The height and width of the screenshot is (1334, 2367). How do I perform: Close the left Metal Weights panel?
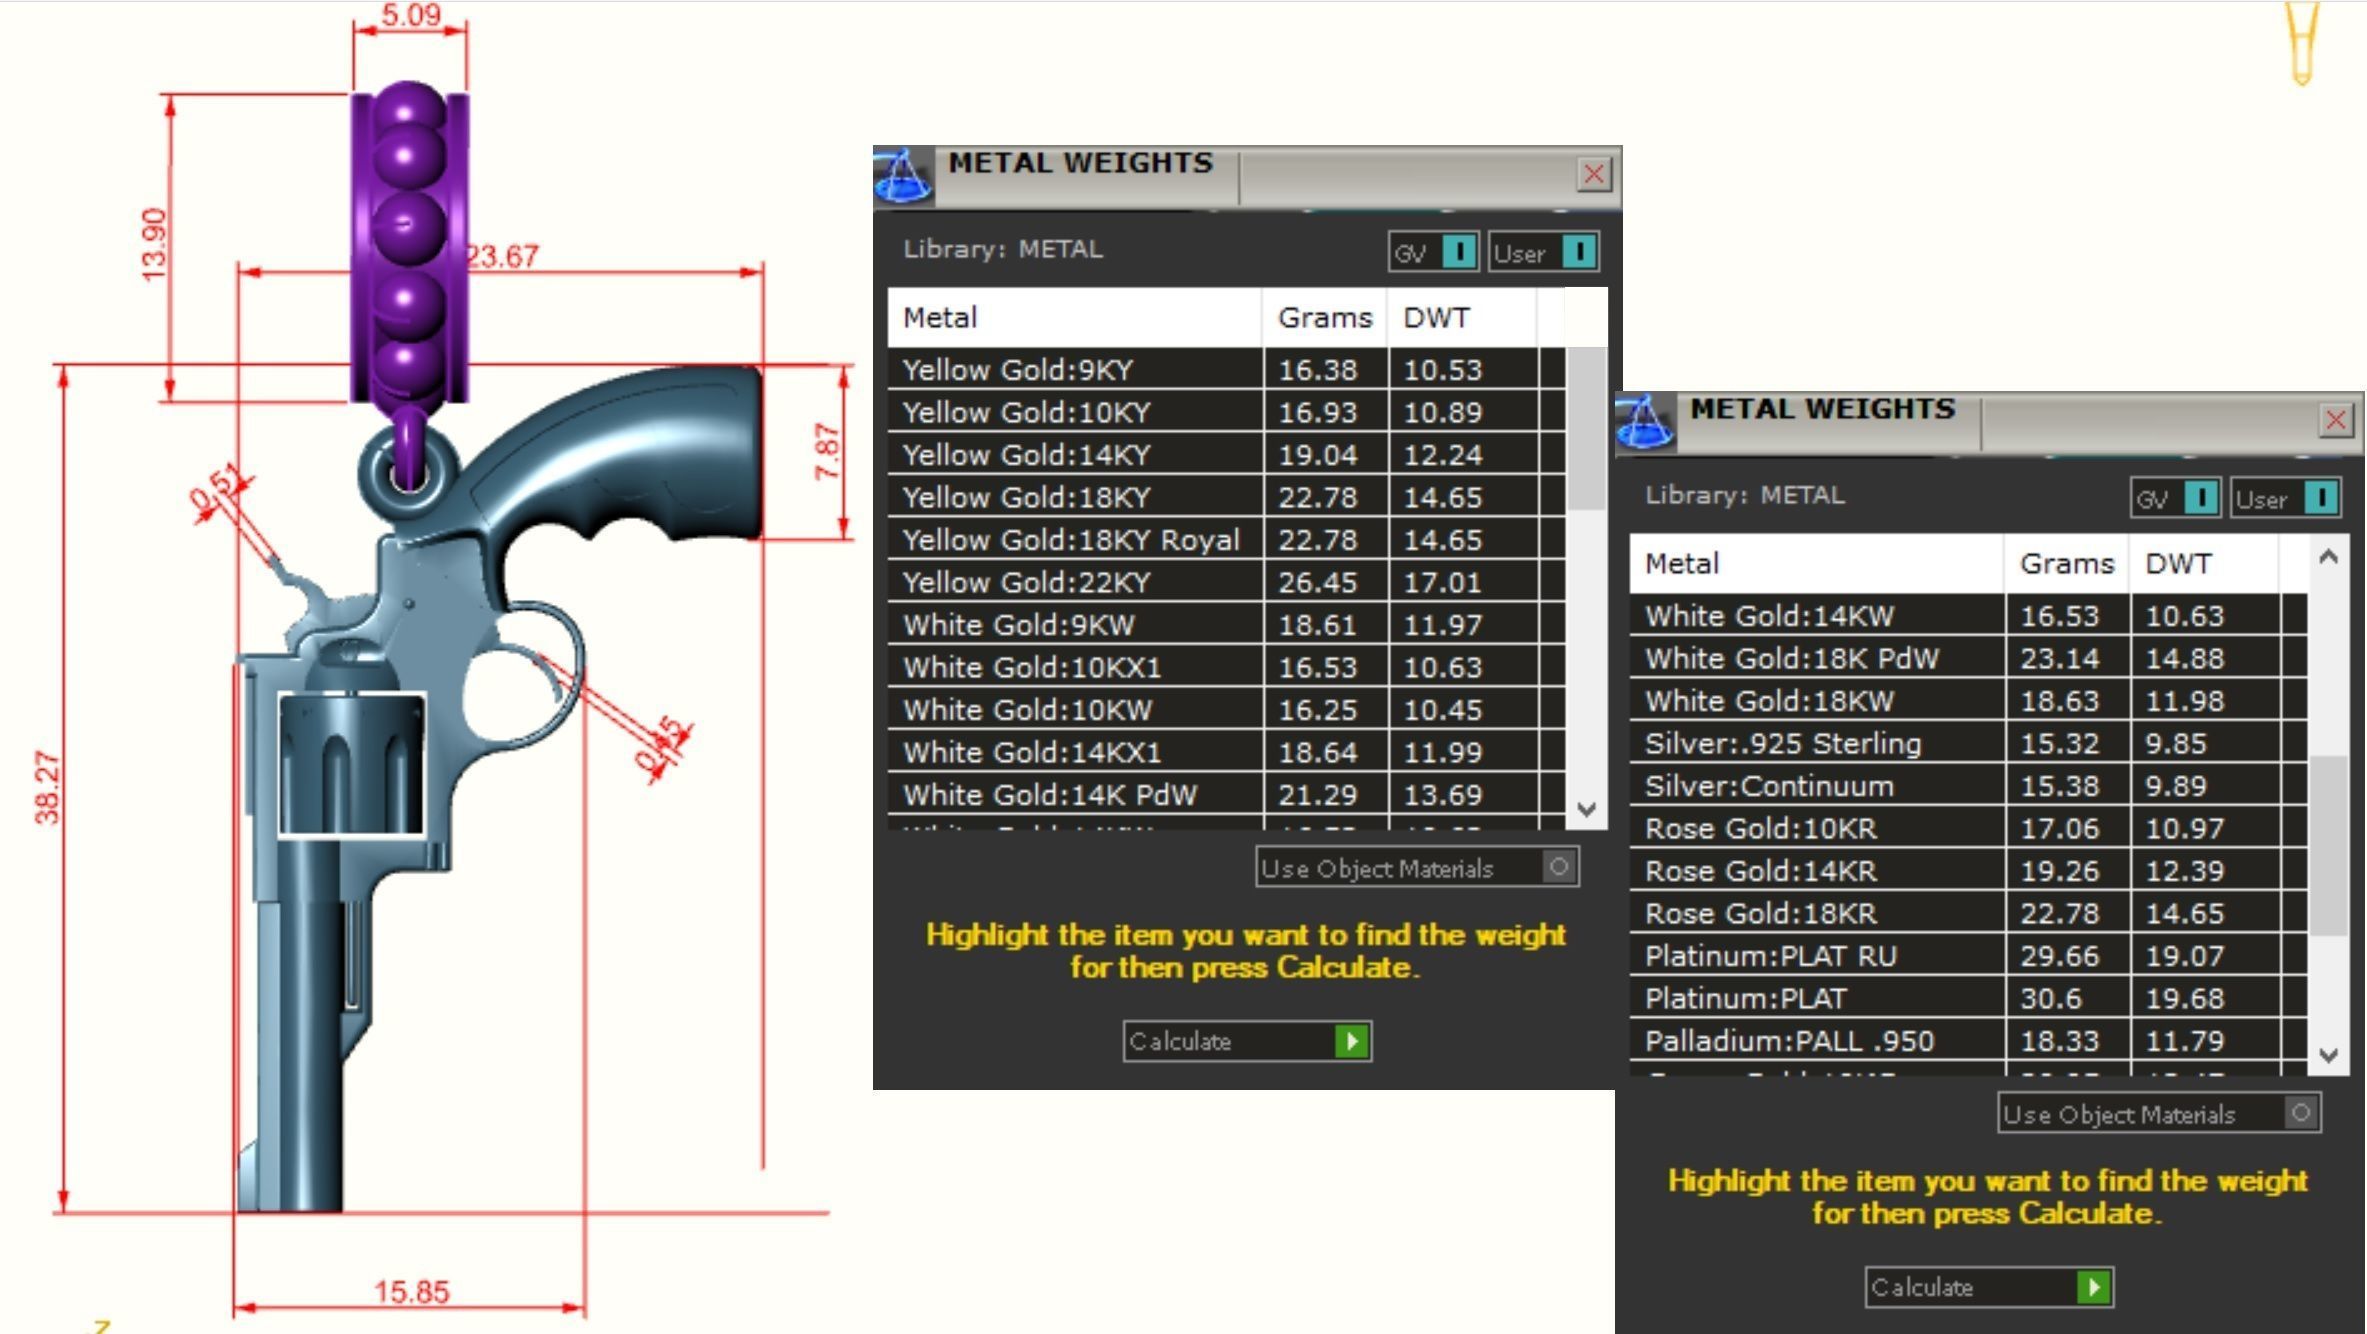click(1593, 174)
